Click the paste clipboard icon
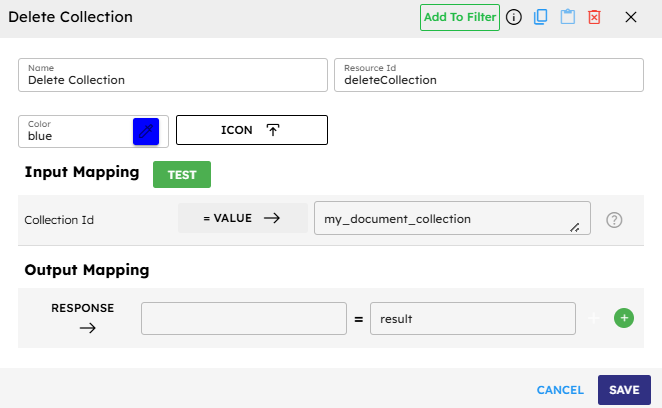 point(568,17)
